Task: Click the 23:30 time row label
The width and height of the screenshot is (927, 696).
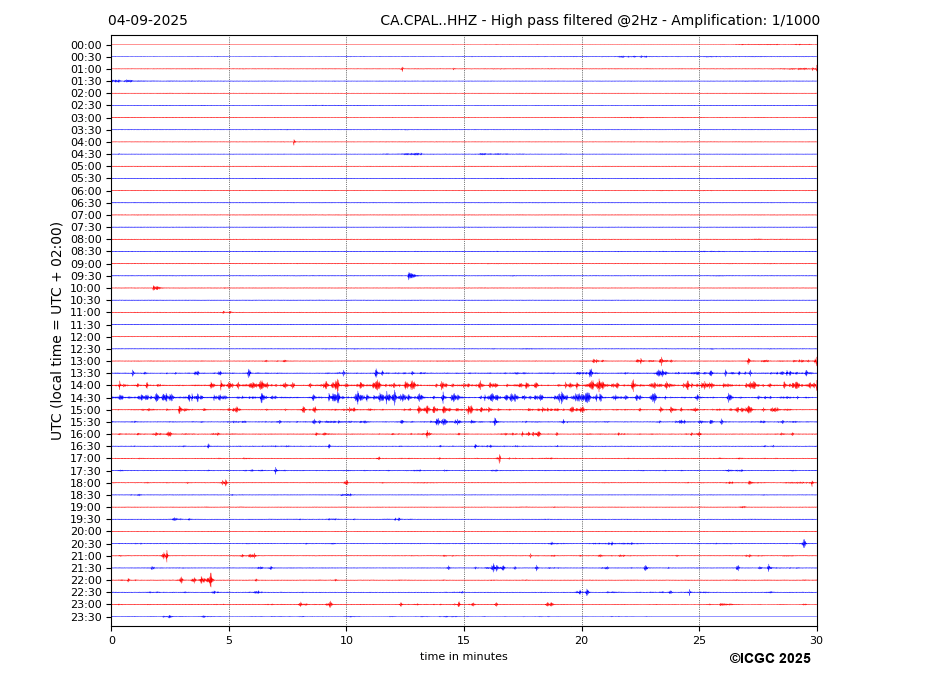Action: click(86, 617)
